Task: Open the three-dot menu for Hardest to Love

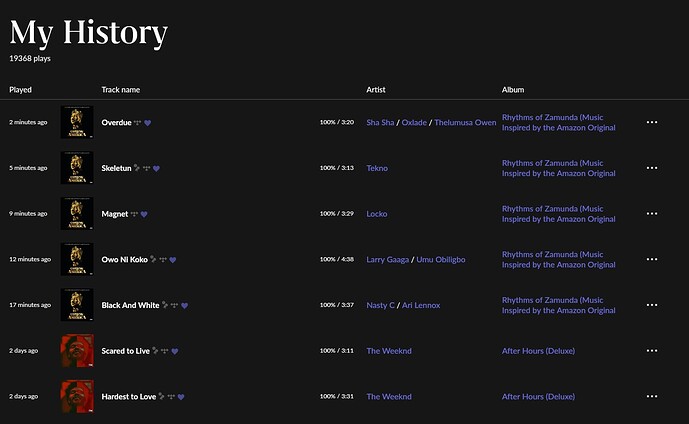Action: point(652,396)
